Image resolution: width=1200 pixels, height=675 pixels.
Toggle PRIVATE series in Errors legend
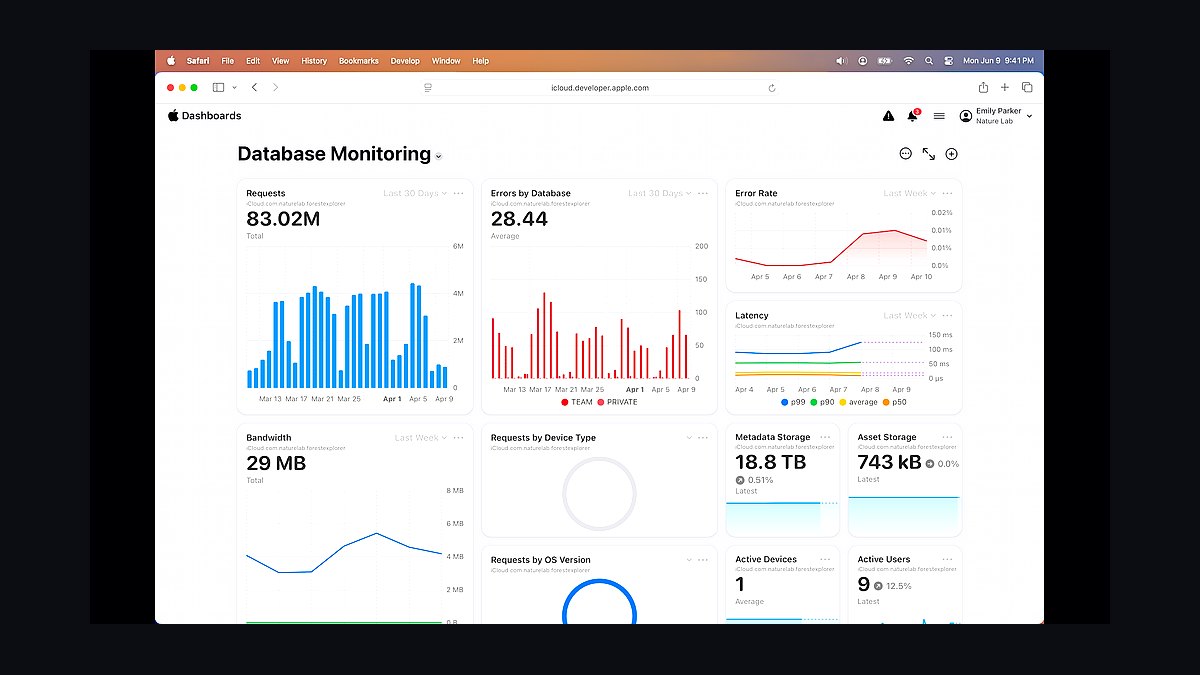click(617, 402)
